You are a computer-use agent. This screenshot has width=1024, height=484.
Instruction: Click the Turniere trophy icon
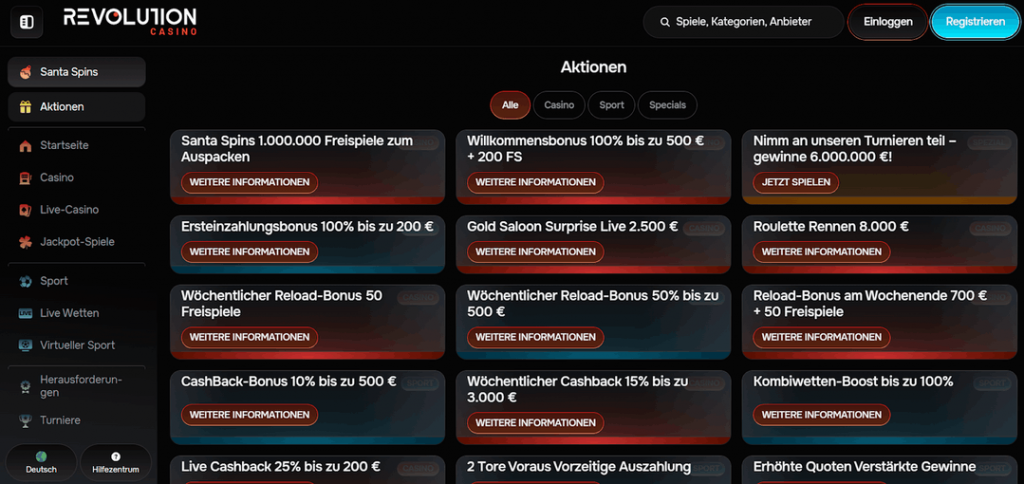[25, 421]
